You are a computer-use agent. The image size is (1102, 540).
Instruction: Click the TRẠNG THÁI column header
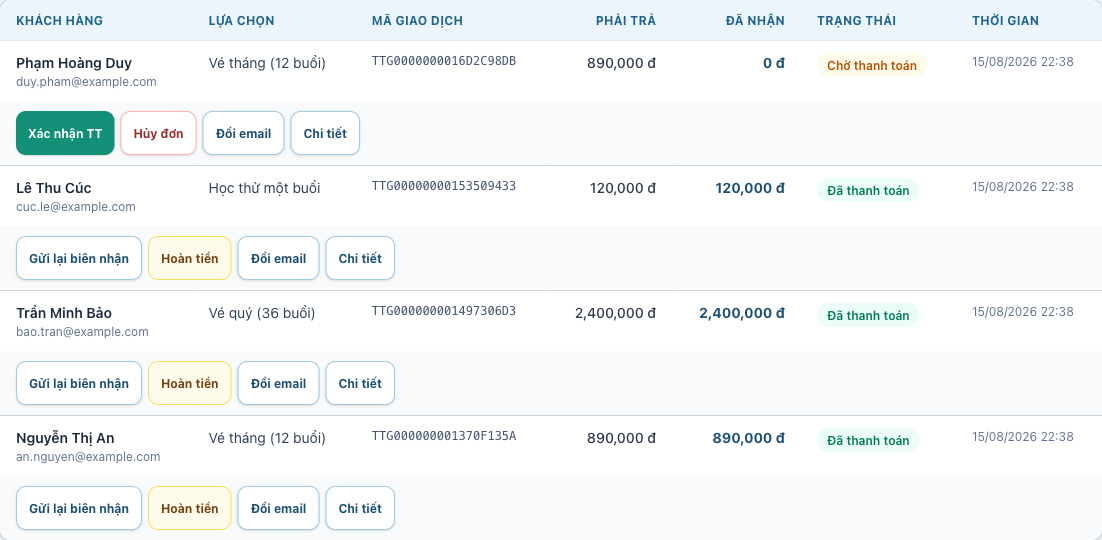[857, 20]
